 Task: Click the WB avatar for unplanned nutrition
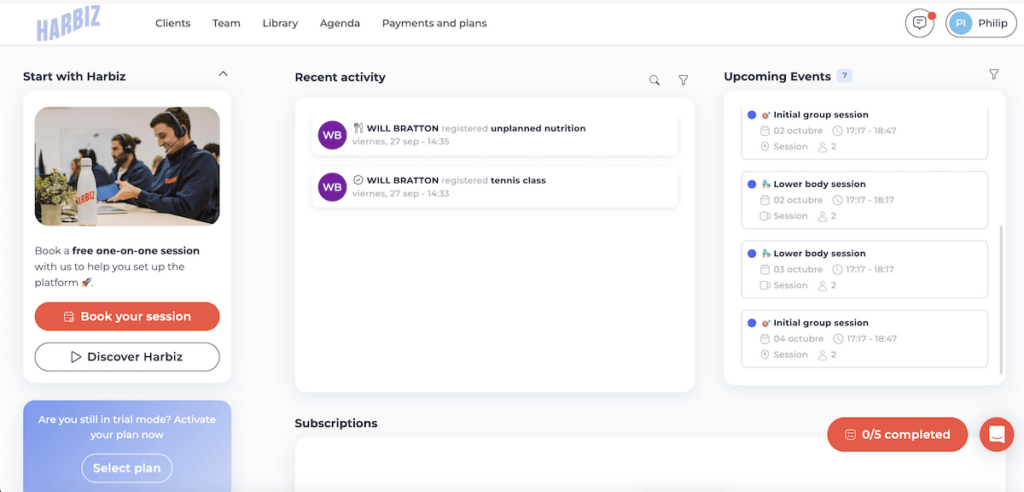click(332, 135)
